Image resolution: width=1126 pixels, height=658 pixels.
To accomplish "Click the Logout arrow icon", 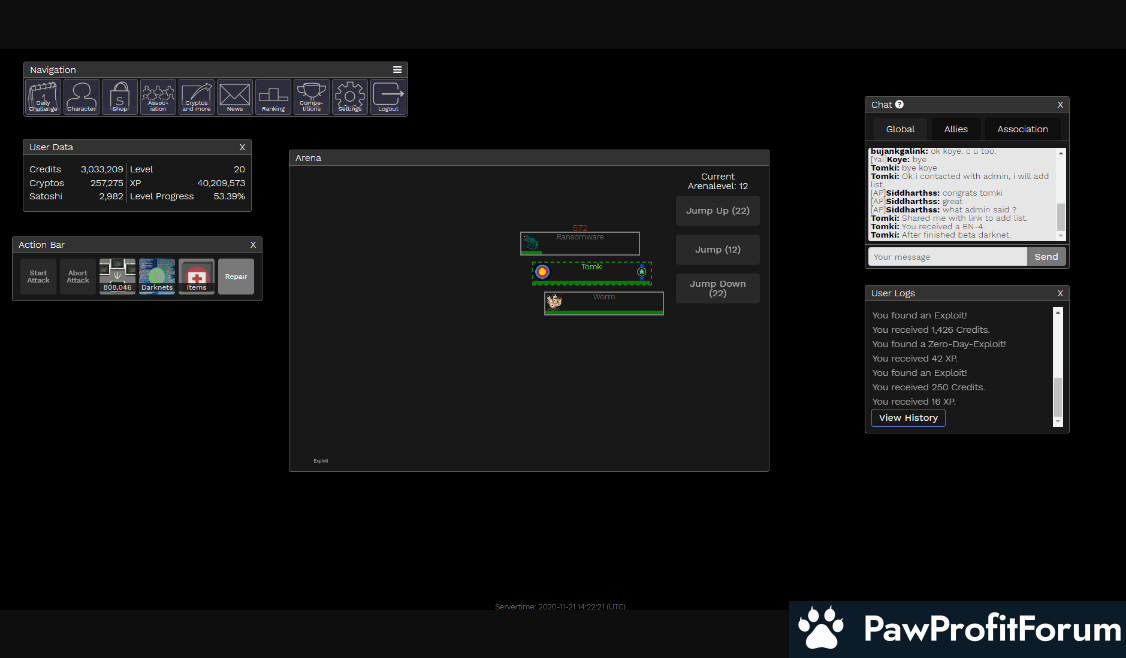I will [x=388, y=97].
